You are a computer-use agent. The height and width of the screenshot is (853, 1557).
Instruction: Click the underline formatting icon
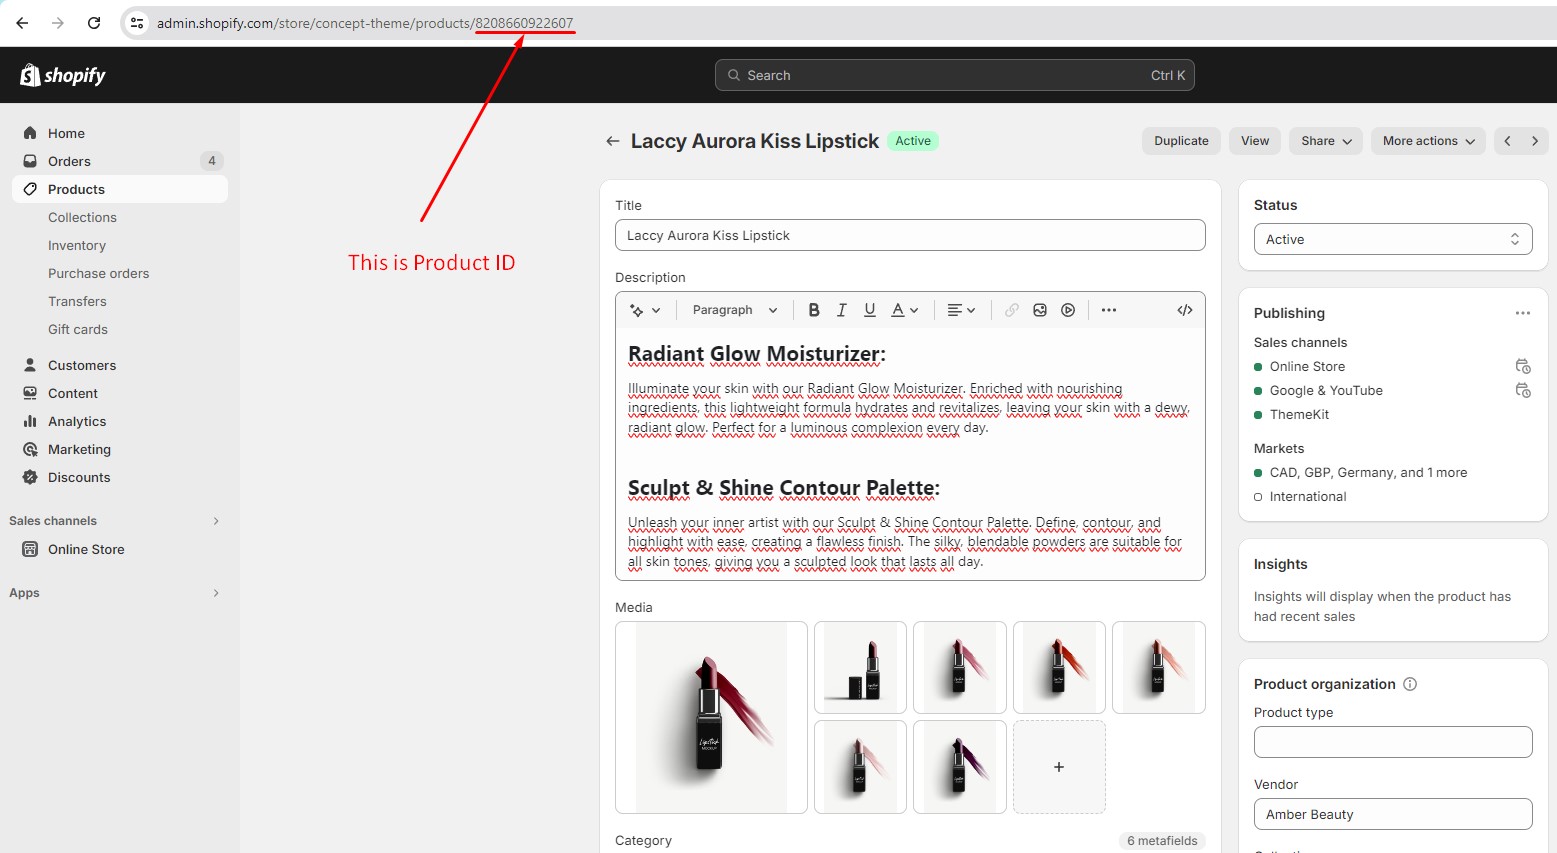coord(870,310)
